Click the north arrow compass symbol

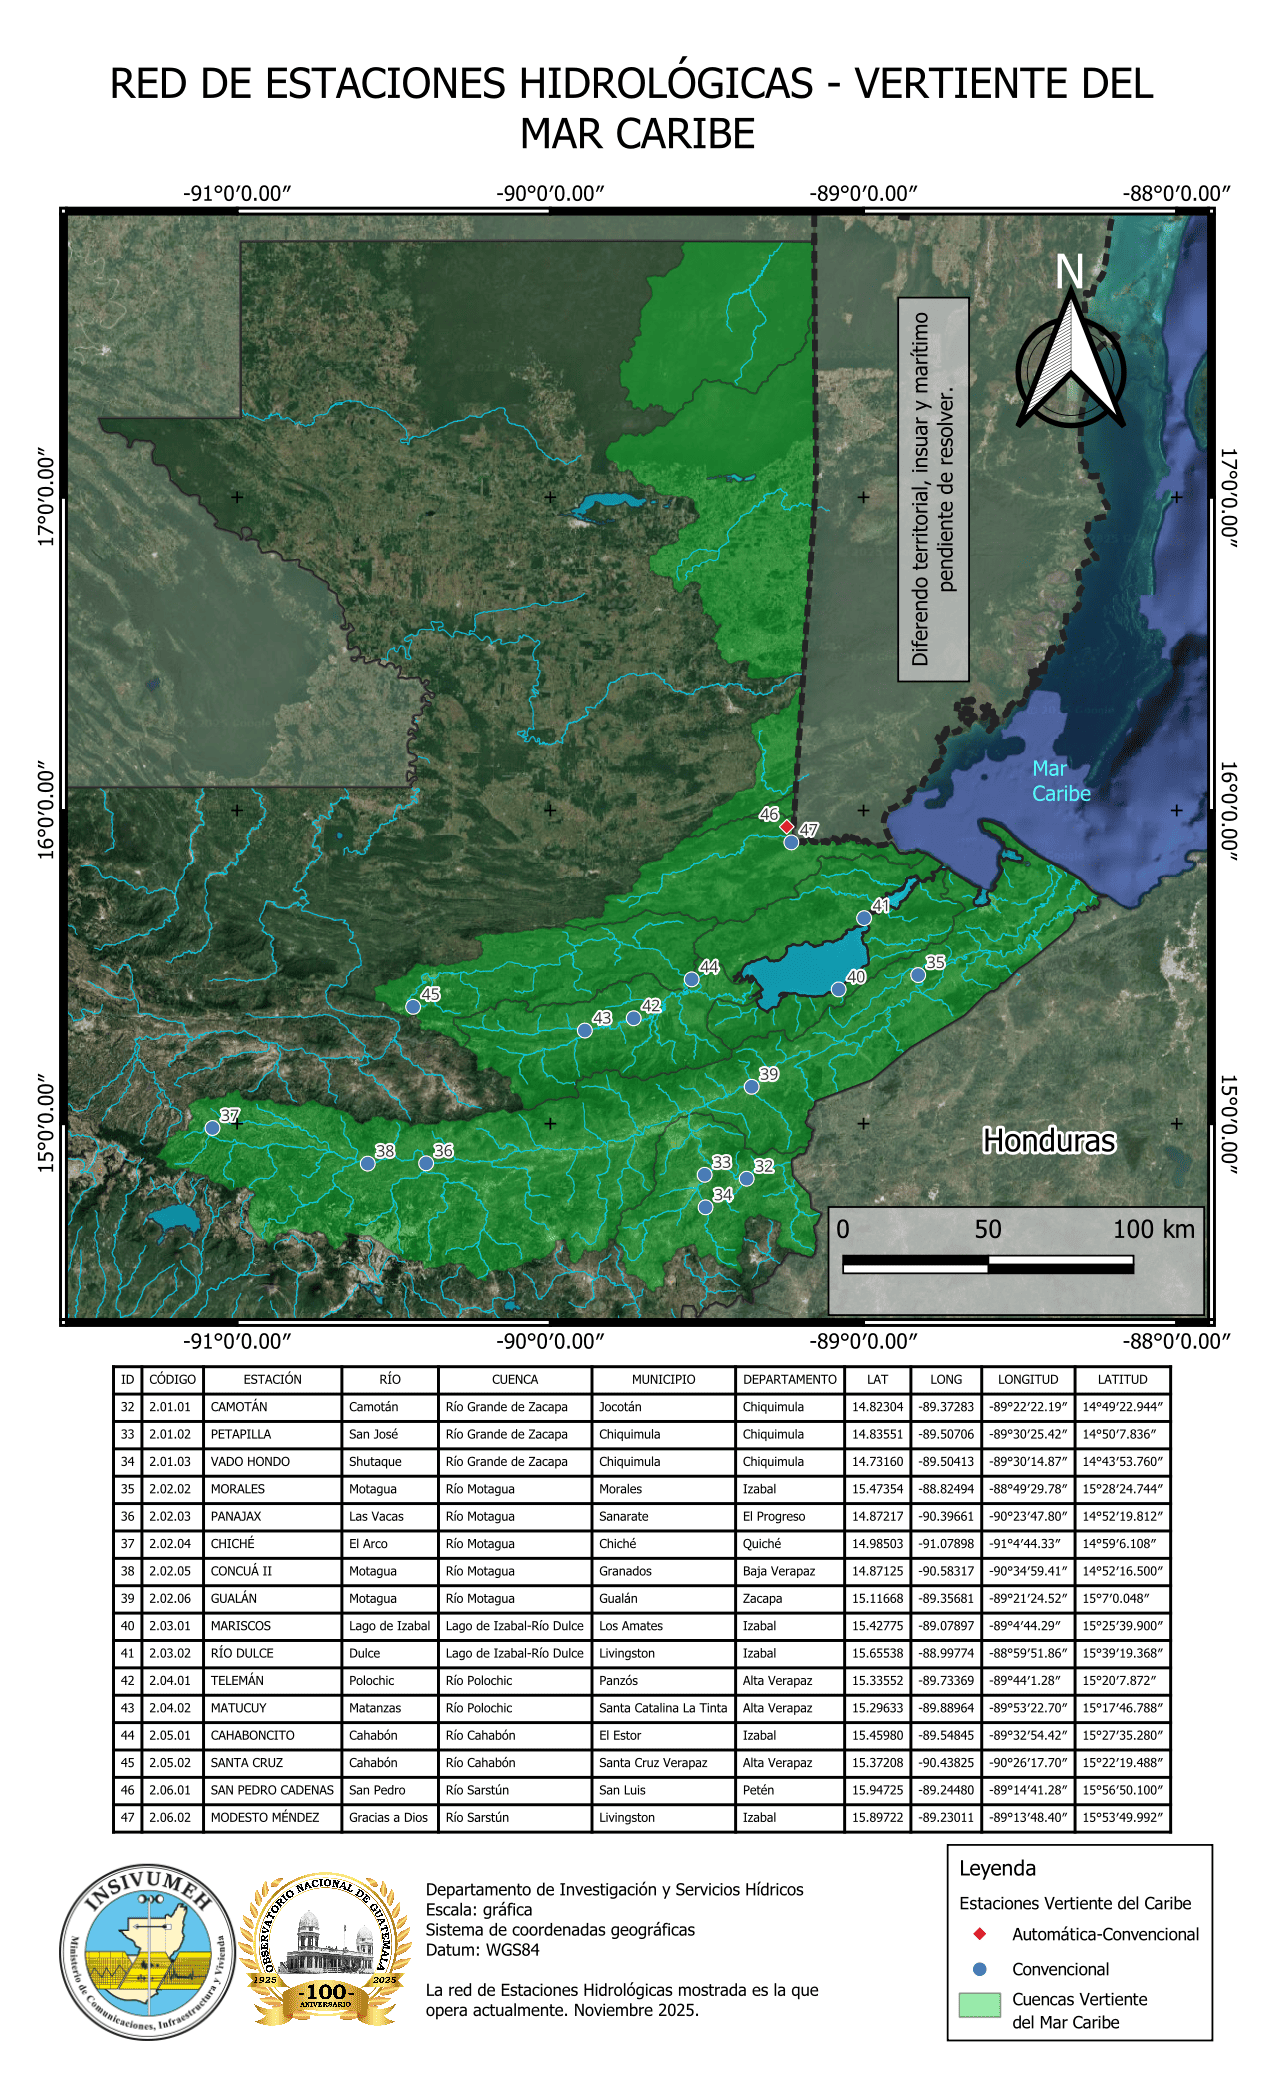click(1070, 360)
